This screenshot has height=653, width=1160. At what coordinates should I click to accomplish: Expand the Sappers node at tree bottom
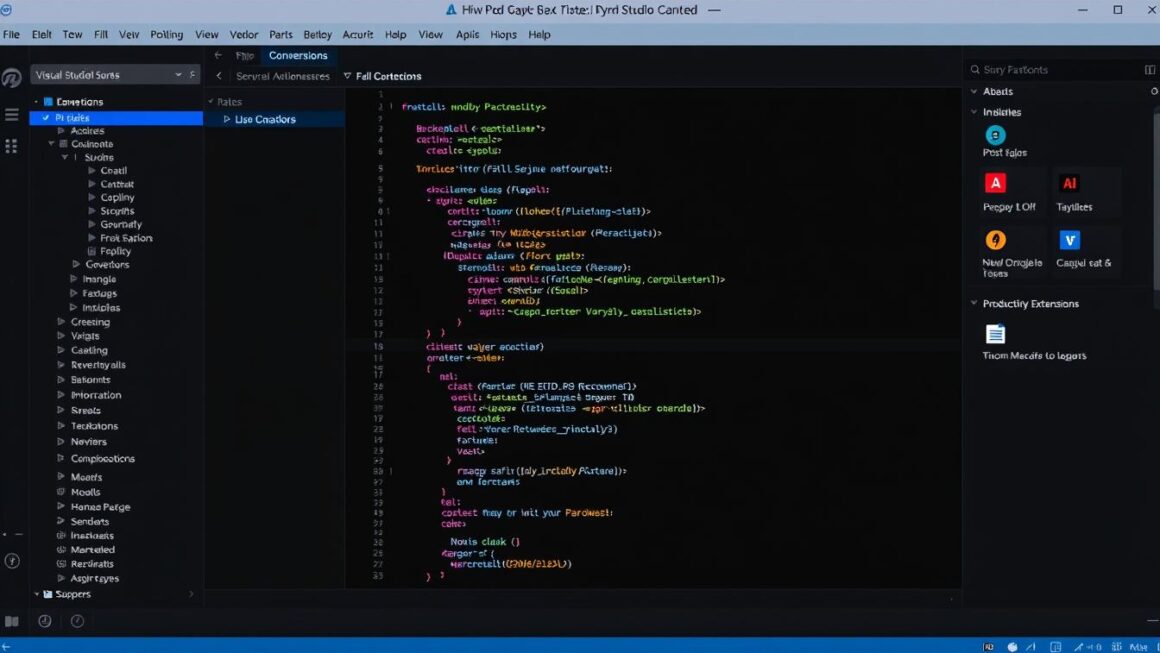pos(36,594)
